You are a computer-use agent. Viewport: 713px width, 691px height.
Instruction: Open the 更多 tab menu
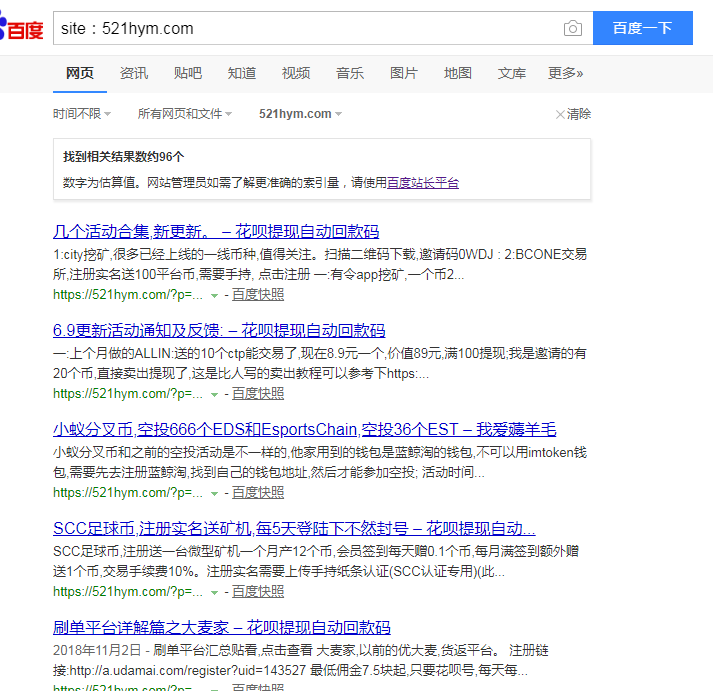coord(565,73)
